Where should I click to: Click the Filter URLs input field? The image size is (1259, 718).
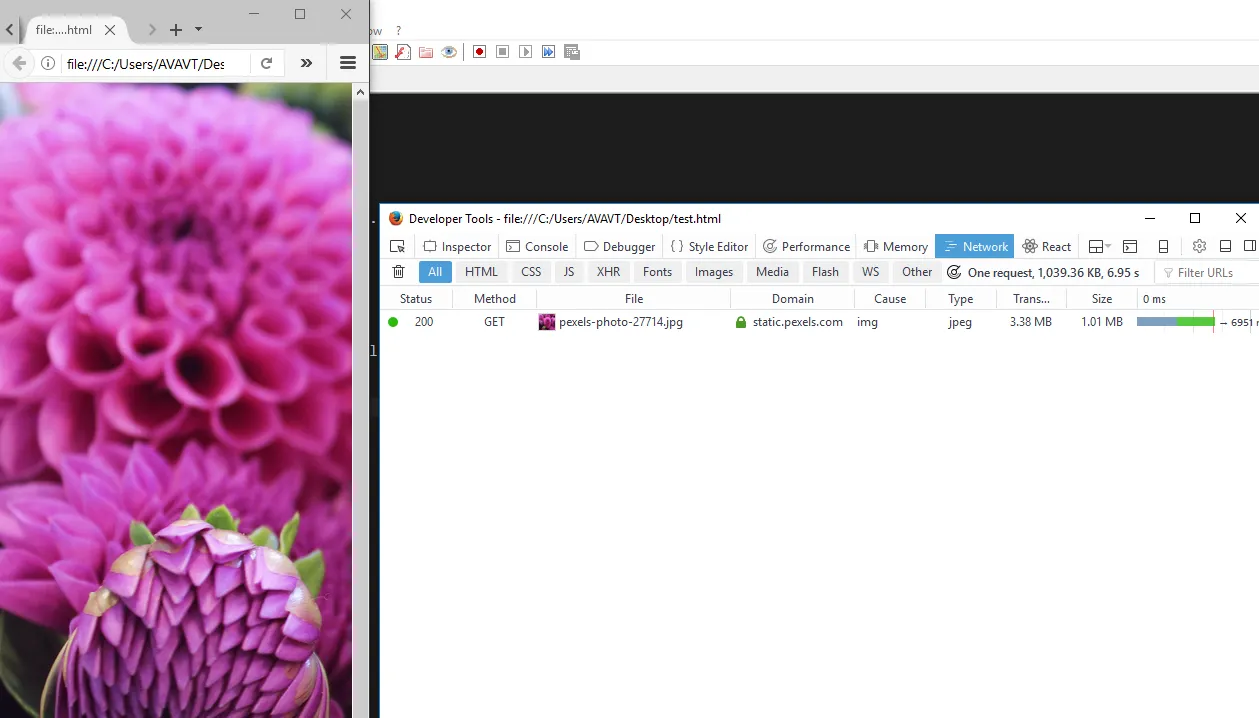[x=1208, y=272]
